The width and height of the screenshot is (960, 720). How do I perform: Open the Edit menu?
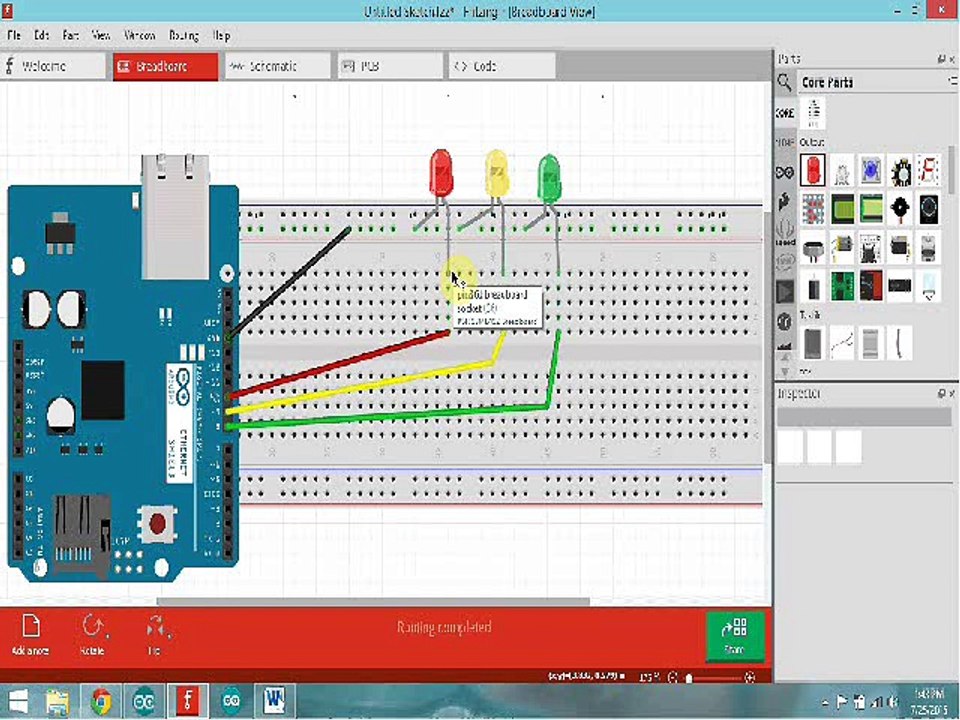[x=41, y=36]
